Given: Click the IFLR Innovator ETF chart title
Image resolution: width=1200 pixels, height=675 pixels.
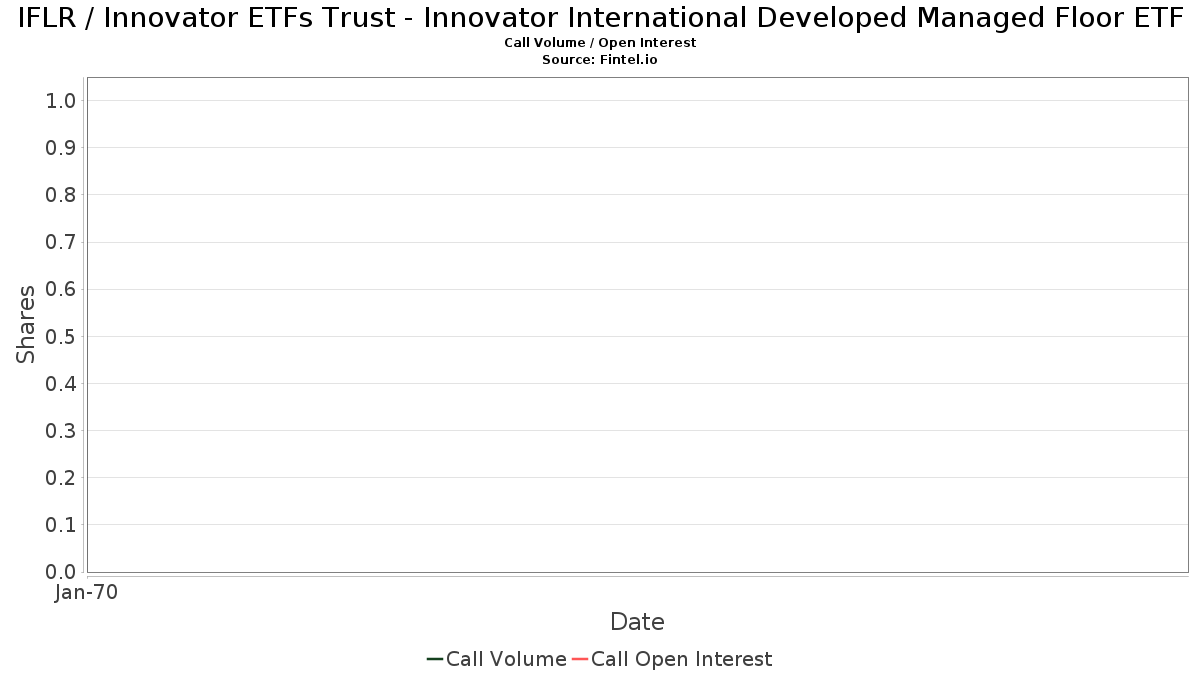Looking at the screenshot, I should [600, 18].
